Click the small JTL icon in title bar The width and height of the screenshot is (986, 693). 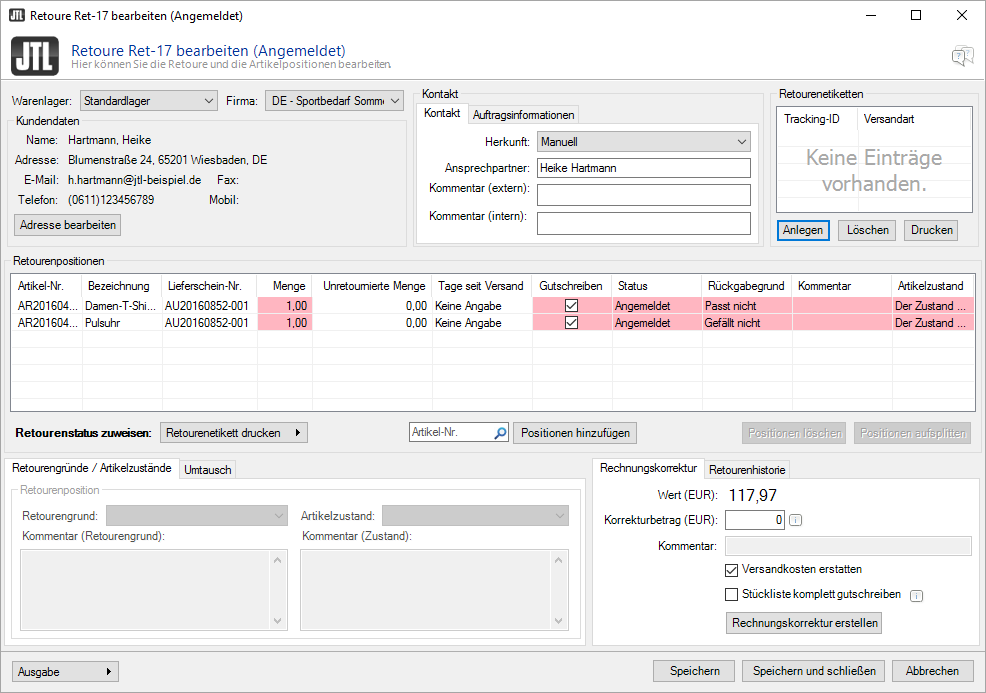(x=16, y=16)
